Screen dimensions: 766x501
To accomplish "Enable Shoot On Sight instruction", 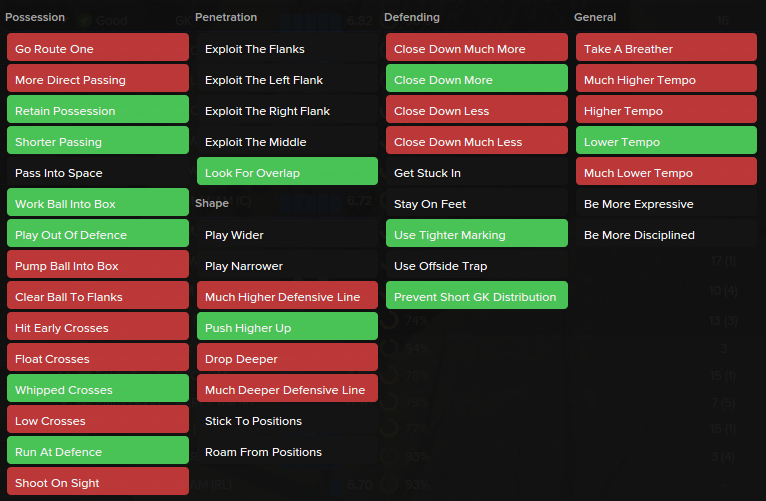I will [x=97, y=483].
